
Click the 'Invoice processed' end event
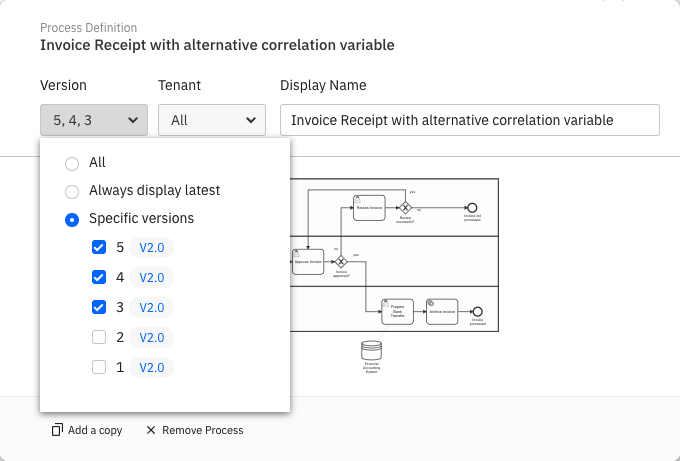477,312
